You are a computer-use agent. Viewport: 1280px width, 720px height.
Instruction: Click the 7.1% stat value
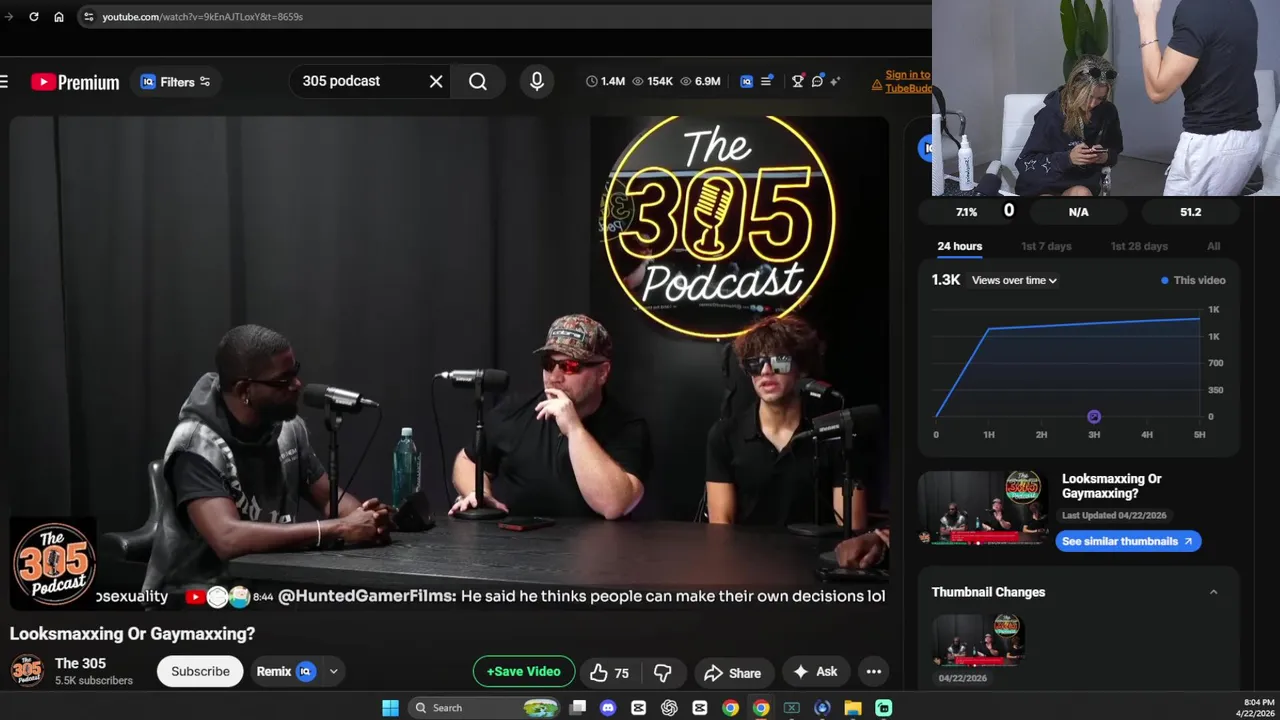(966, 212)
